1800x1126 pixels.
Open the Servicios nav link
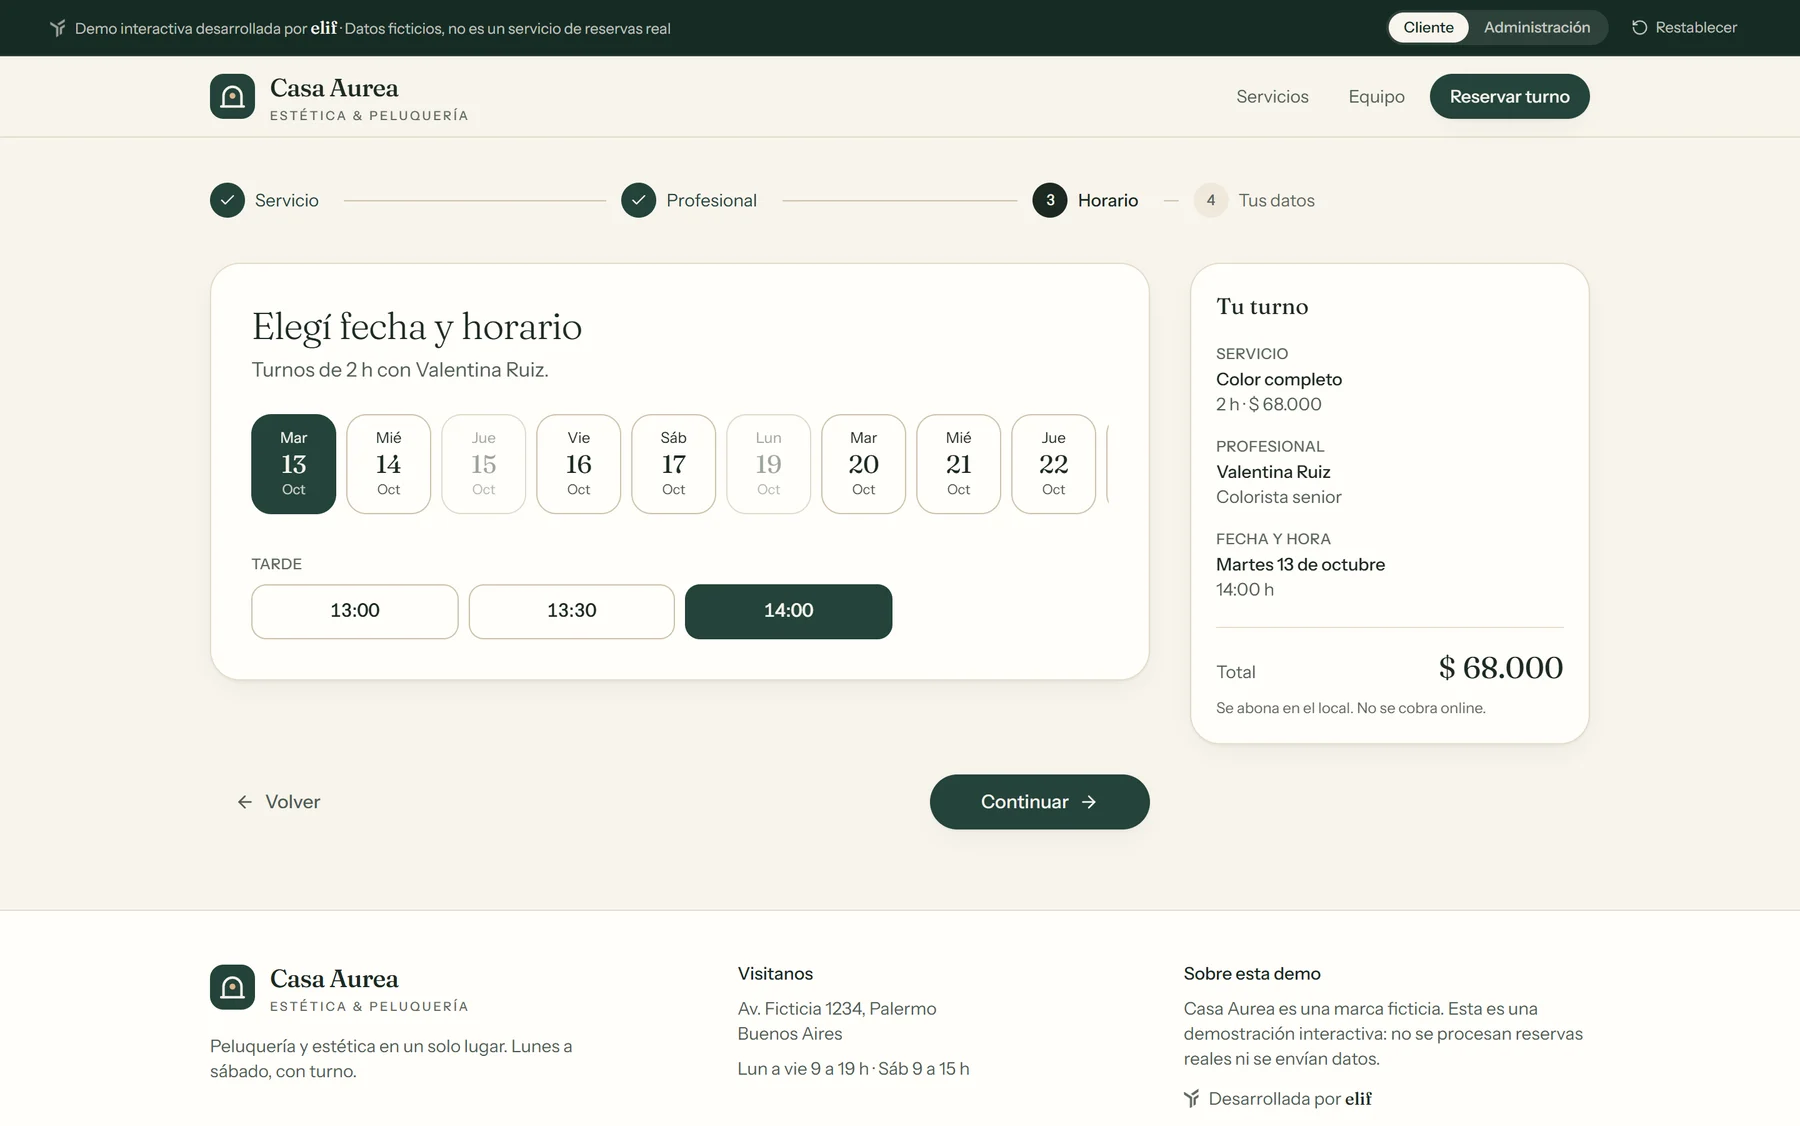coord(1272,96)
